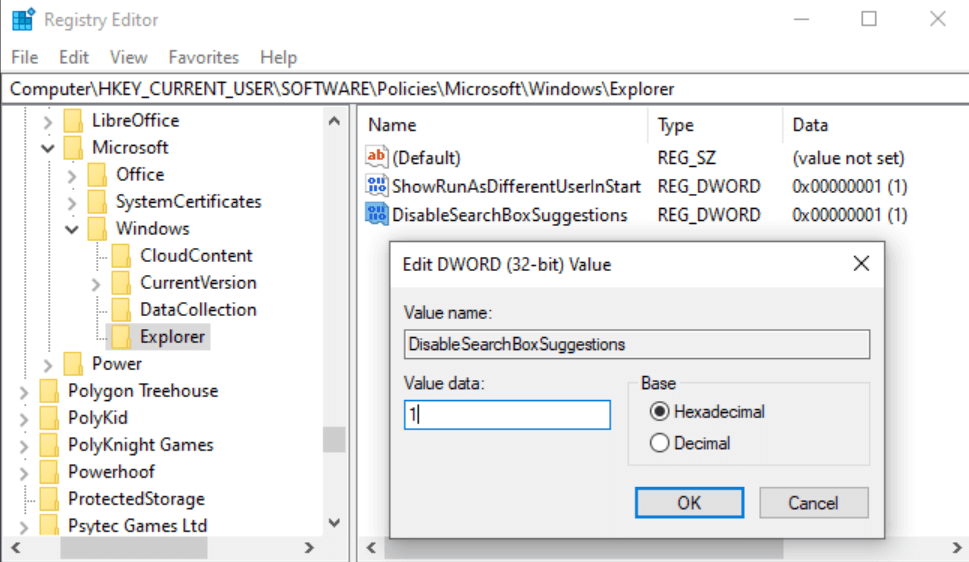
Task: Open the View menu
Action: 129,57
